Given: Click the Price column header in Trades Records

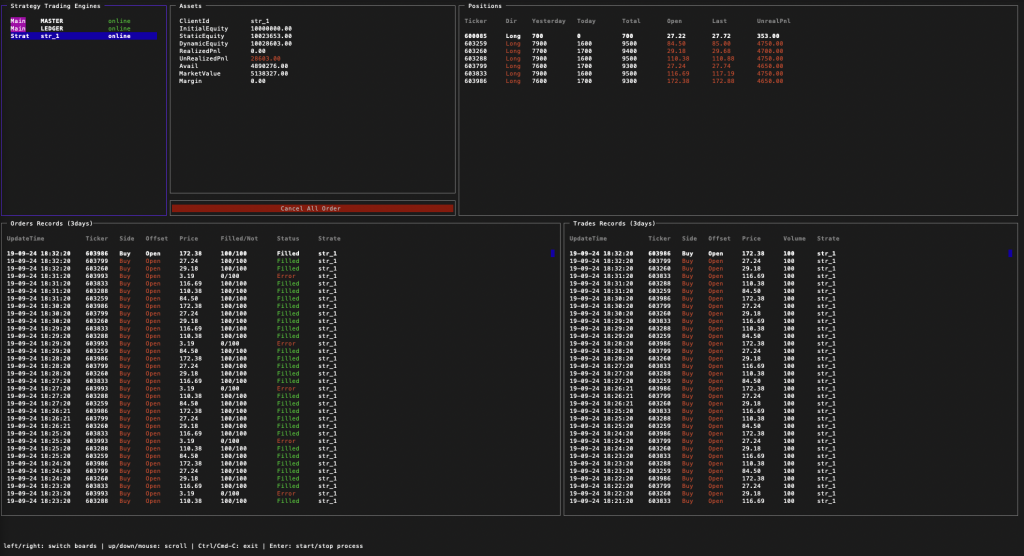Looking at the screenshot, I should [x=751, y=238].
